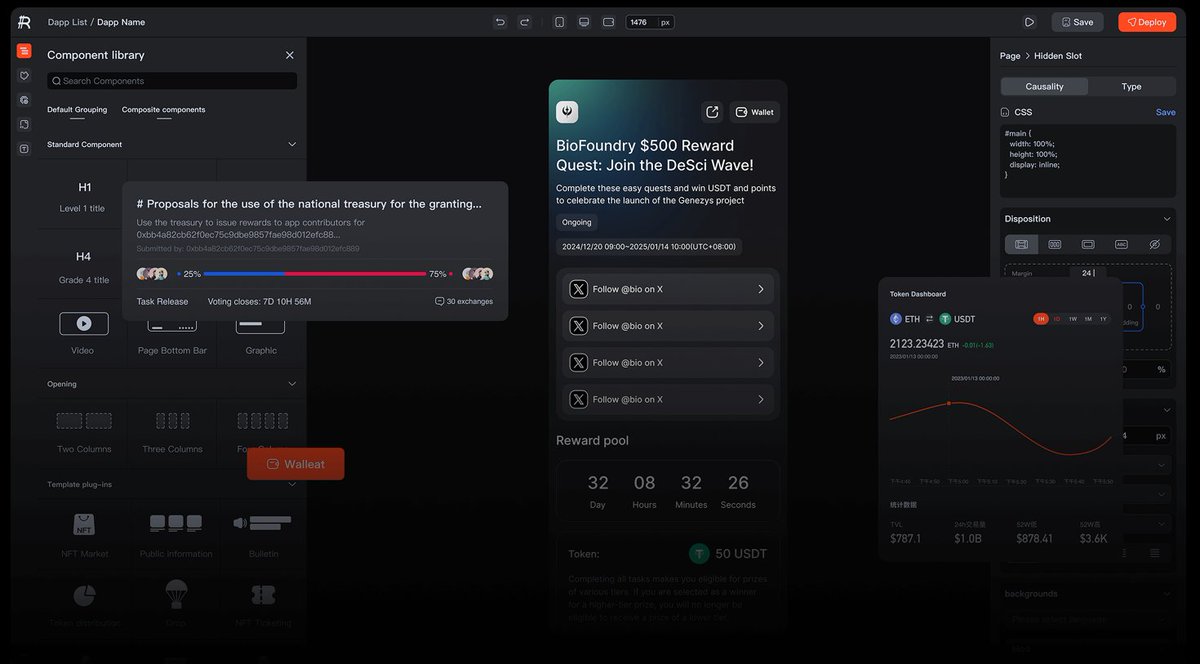The width and height of the screenshot is (1200, 664).
Task: Select the 1M timeframe in Token Dashboard
Action: click(x=1088, y=319)
